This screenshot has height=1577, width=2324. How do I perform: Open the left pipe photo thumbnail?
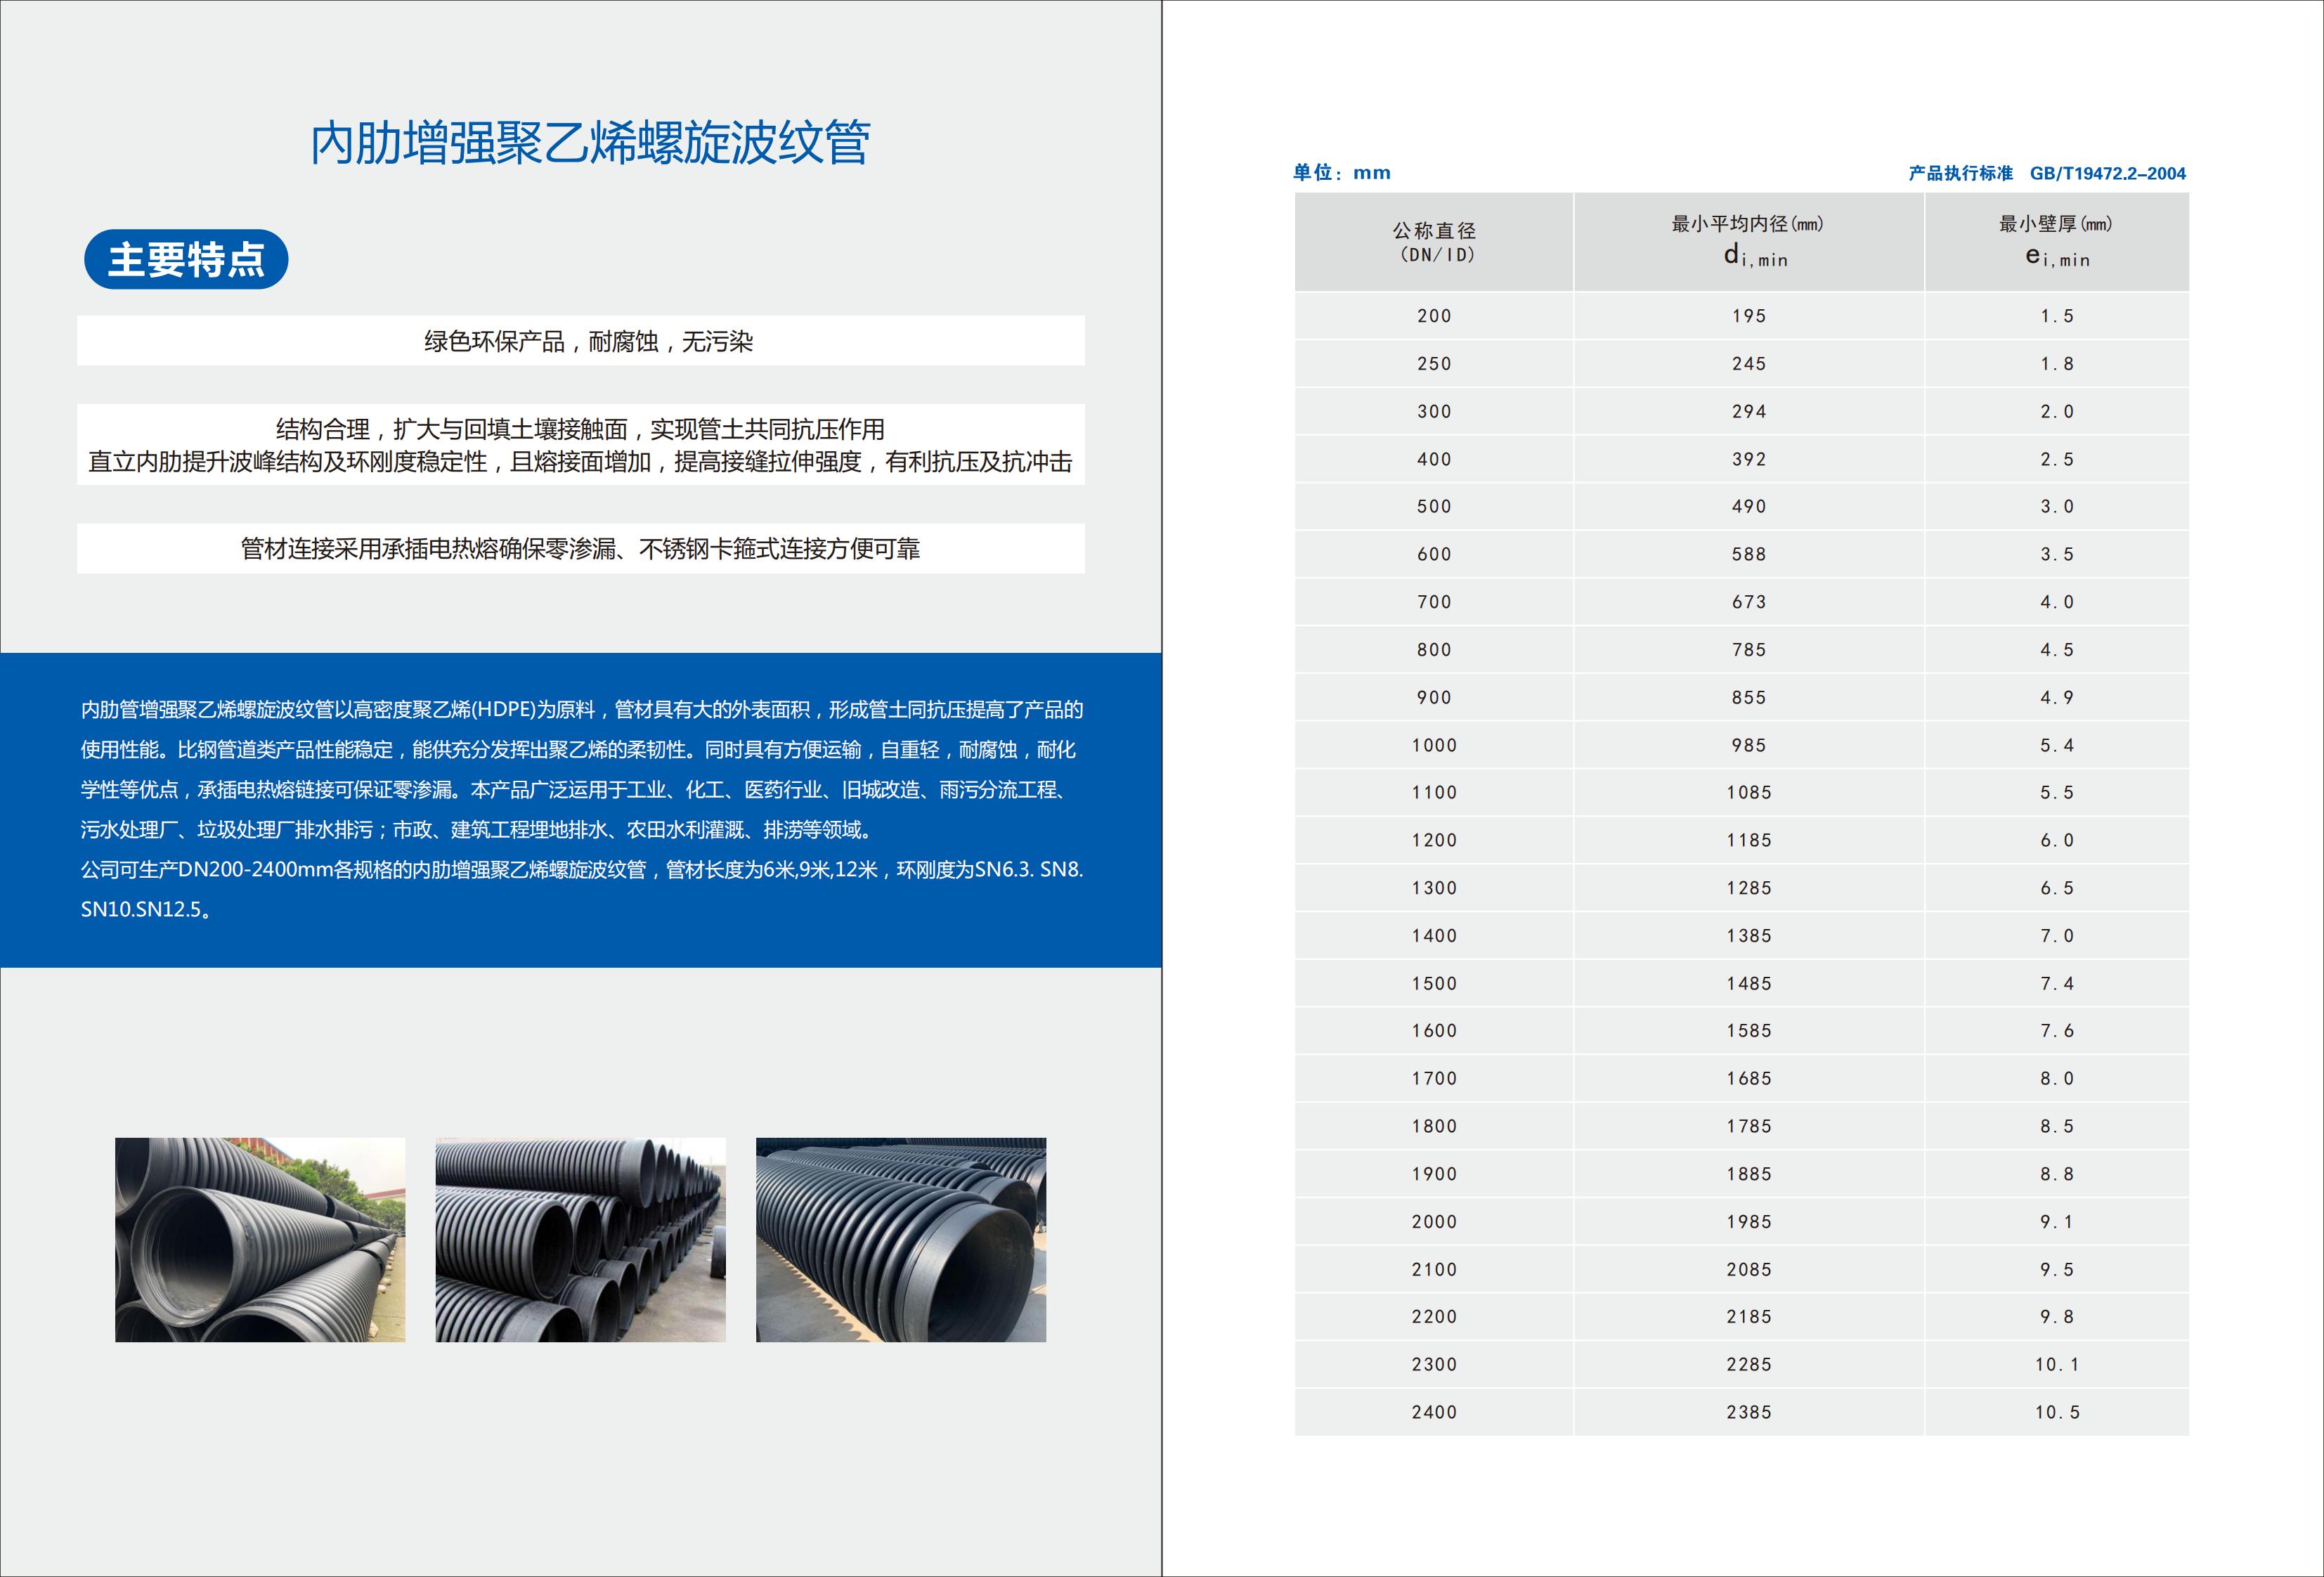pyautogui.click(x=260, y=1239)
